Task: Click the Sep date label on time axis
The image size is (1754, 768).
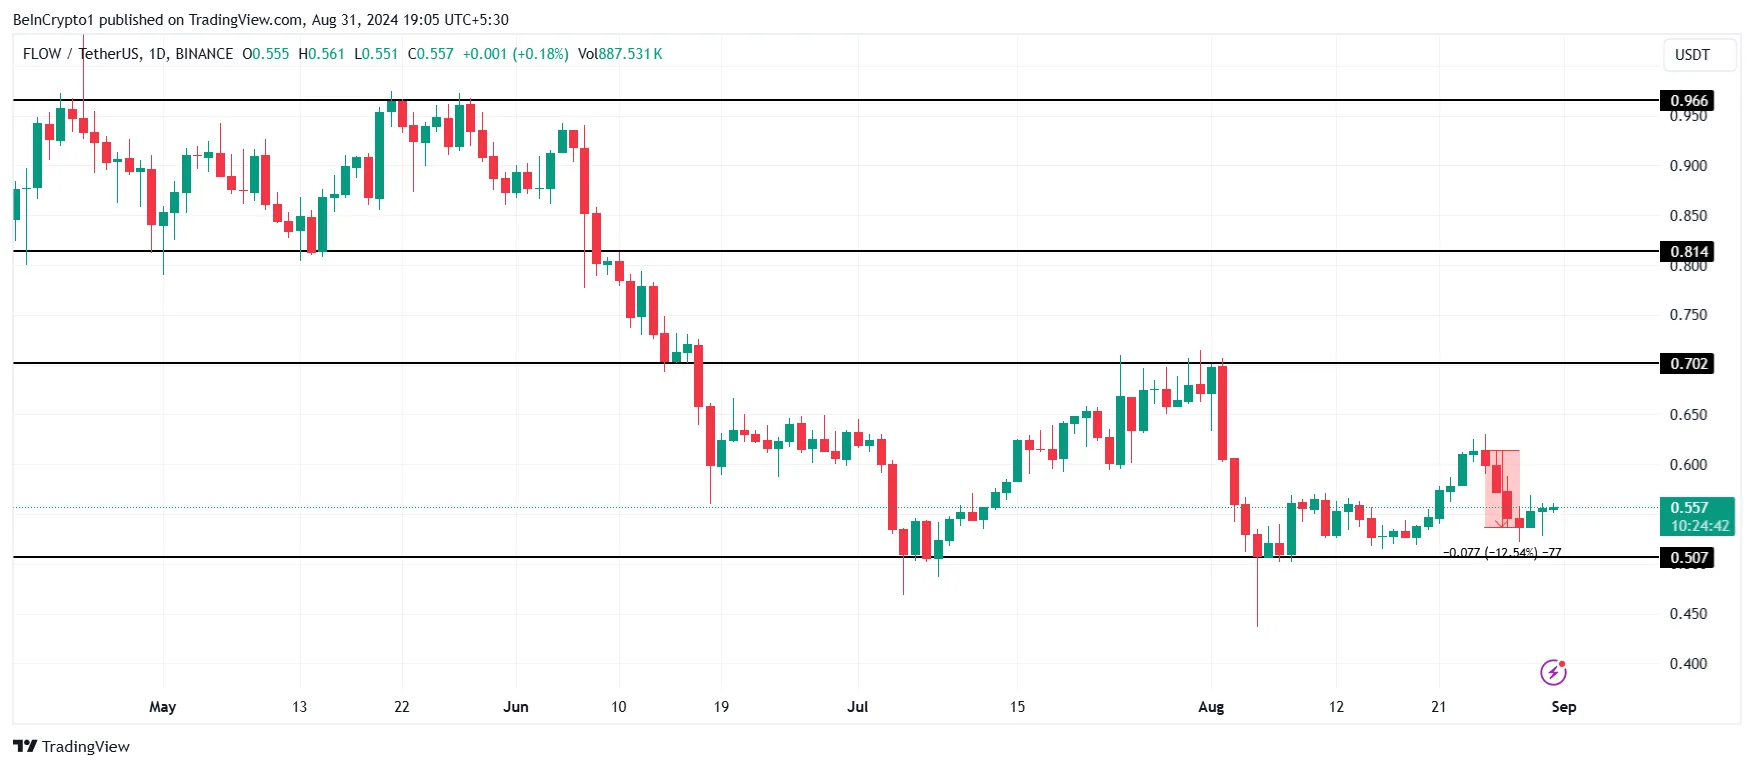Action: pos(1564,707)
